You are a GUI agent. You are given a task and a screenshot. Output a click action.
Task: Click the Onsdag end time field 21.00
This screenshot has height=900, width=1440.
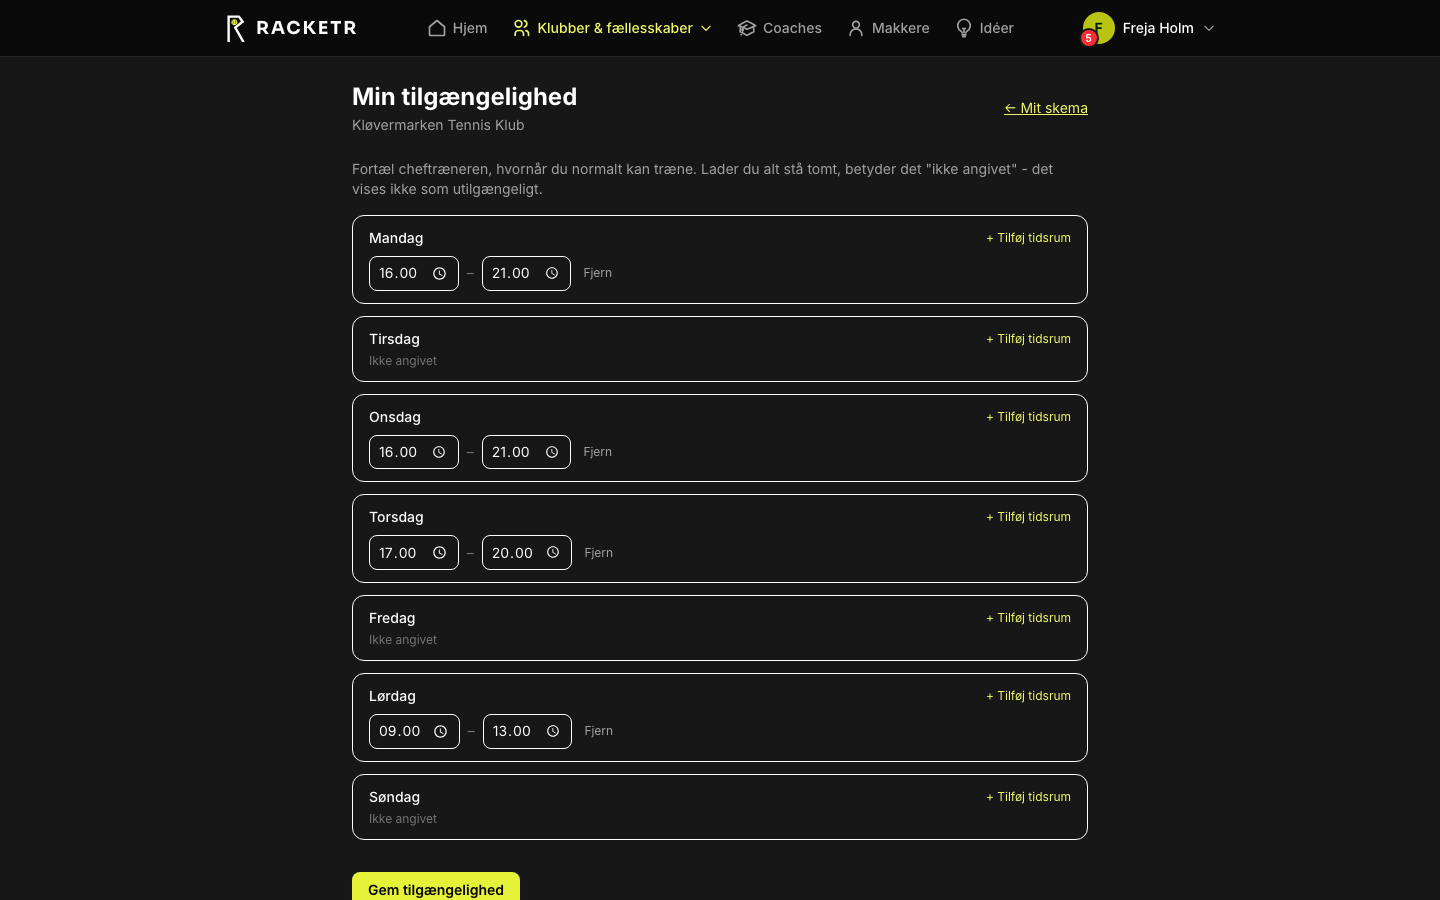point(526,452)
